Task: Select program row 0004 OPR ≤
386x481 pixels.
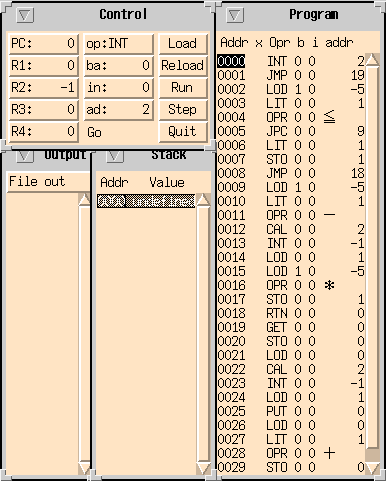Action: click(x=291, y=117)
